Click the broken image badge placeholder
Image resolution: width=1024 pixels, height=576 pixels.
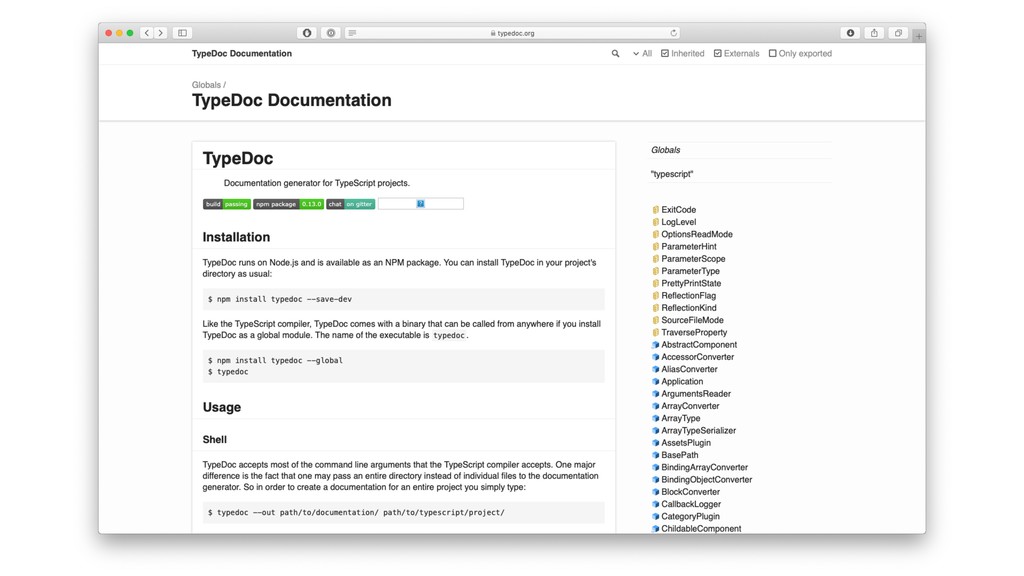pos(421,204)
